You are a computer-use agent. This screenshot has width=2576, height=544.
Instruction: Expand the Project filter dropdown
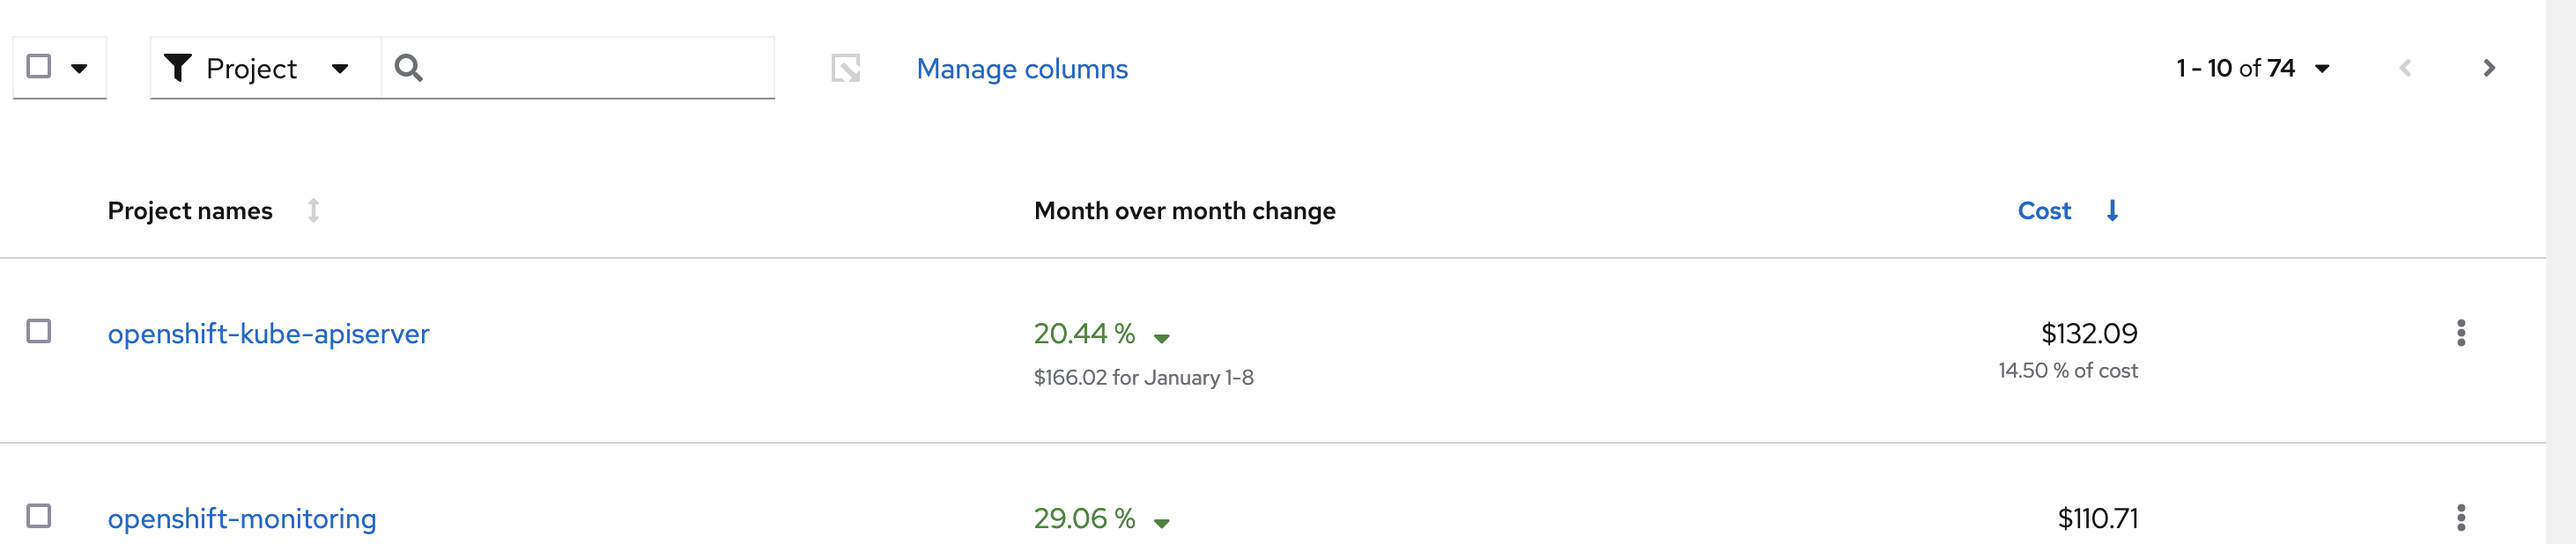coord(339,68)
